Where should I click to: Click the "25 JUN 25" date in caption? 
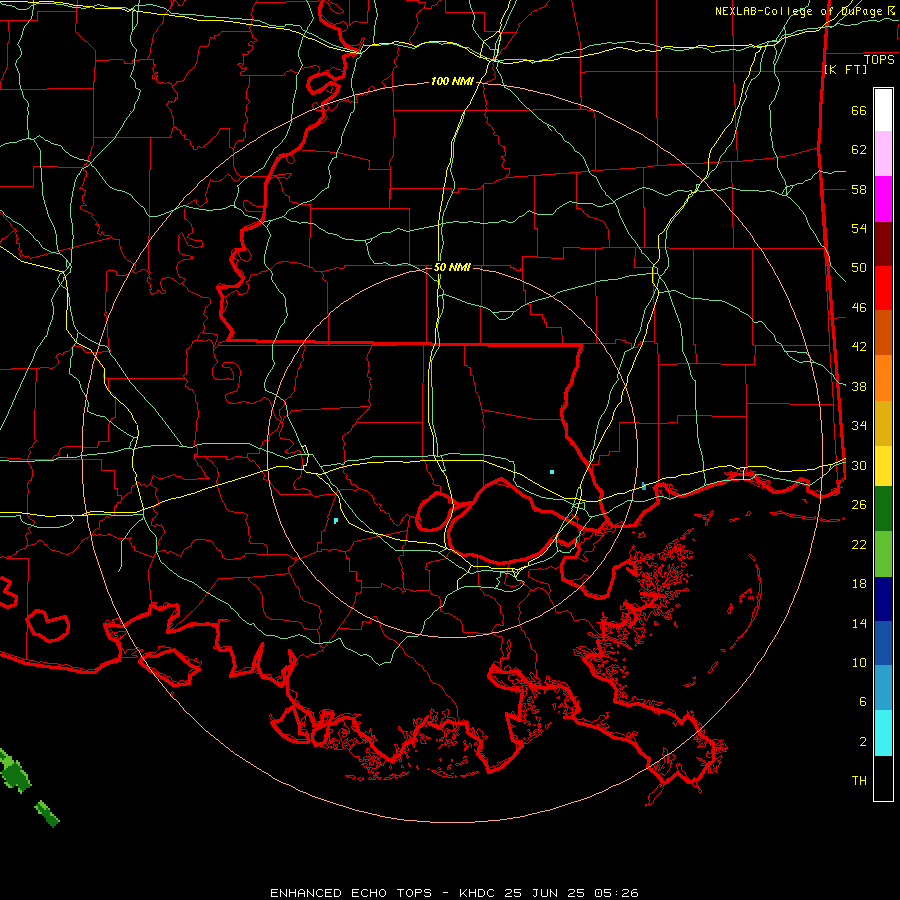[x=544, y=893]
